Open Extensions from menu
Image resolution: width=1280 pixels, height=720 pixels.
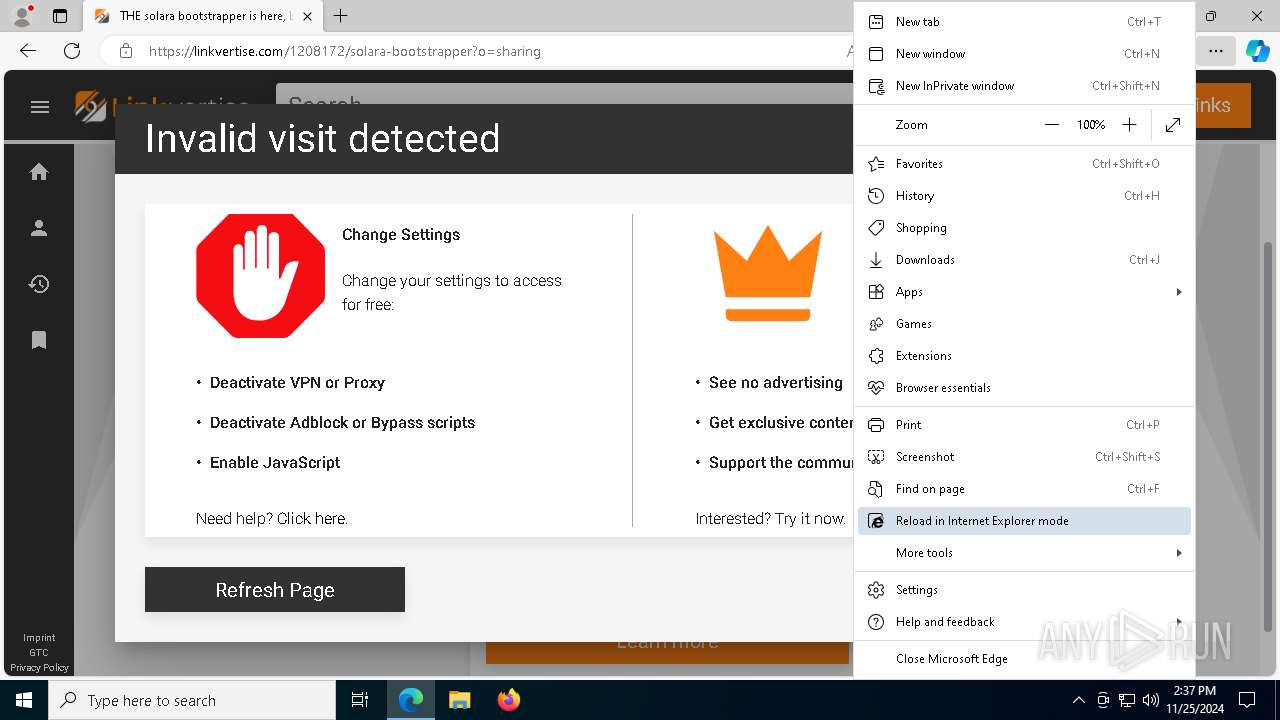click(x=1024, y=356)
